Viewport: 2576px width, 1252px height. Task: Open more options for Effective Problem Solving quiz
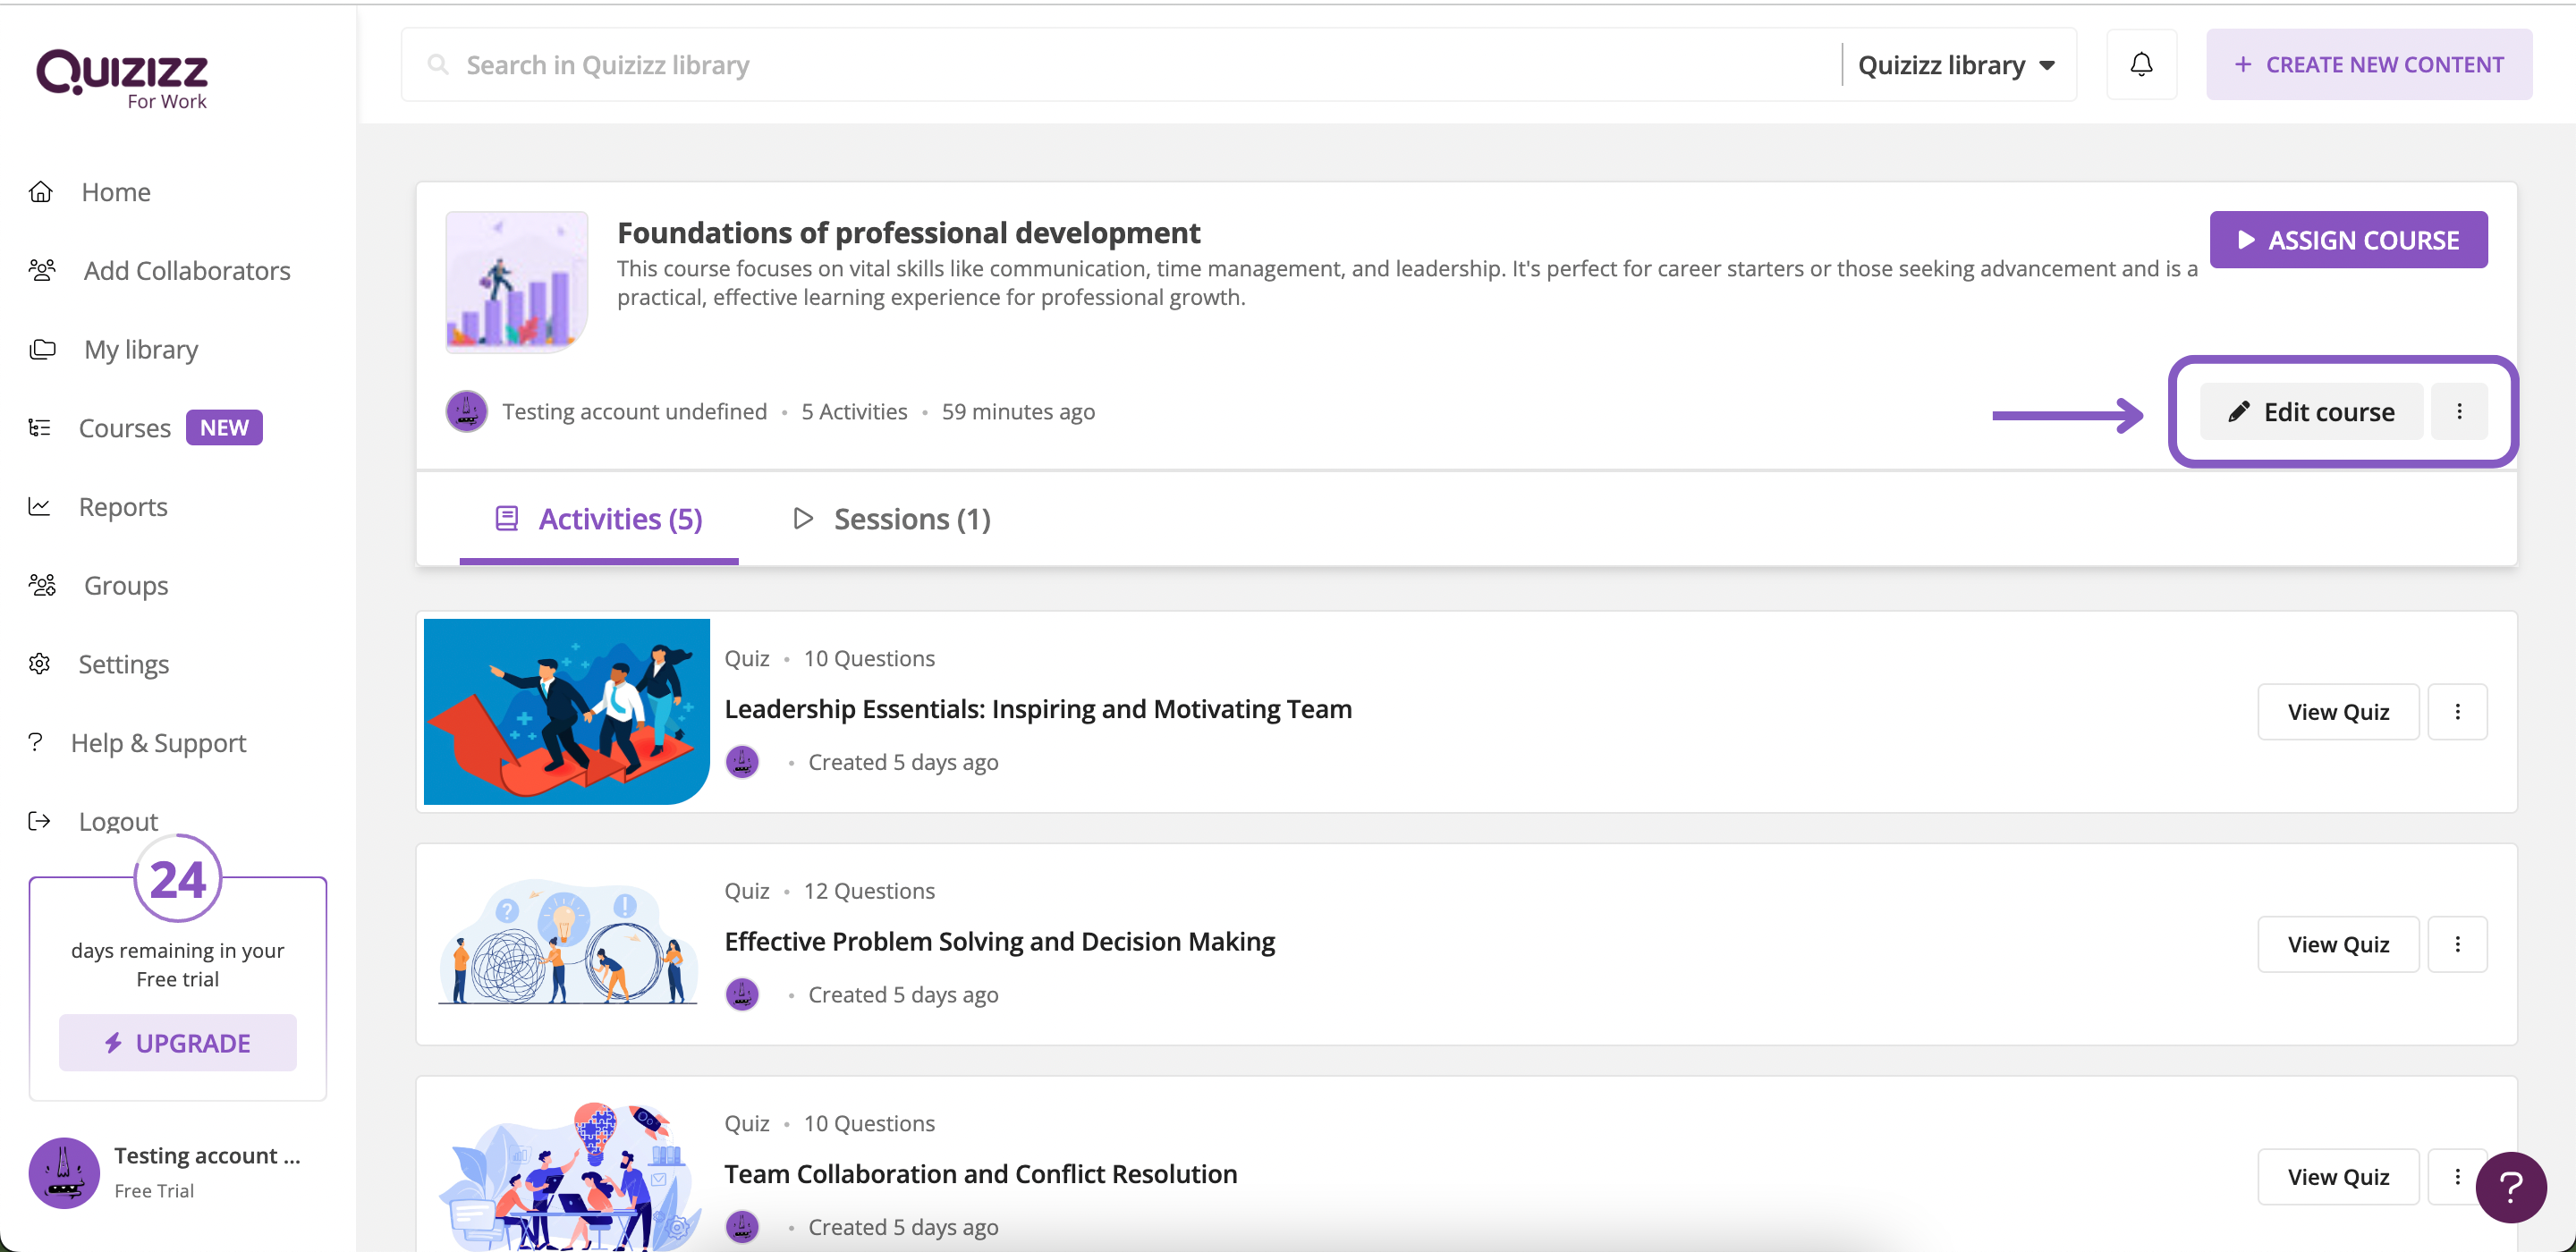[2457, 945]
